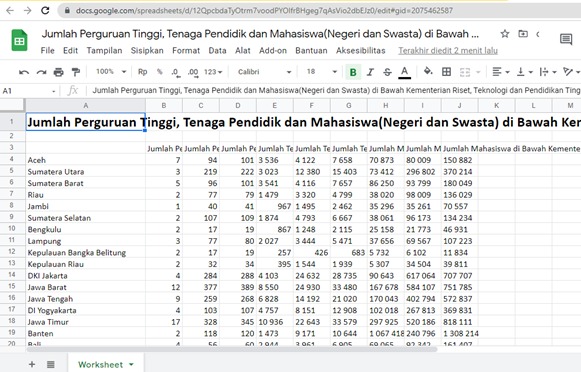Image resolution: width=581 pixels, height=372 pixels.
Task: Select the Paint format tool
Action: click(76, 72)
